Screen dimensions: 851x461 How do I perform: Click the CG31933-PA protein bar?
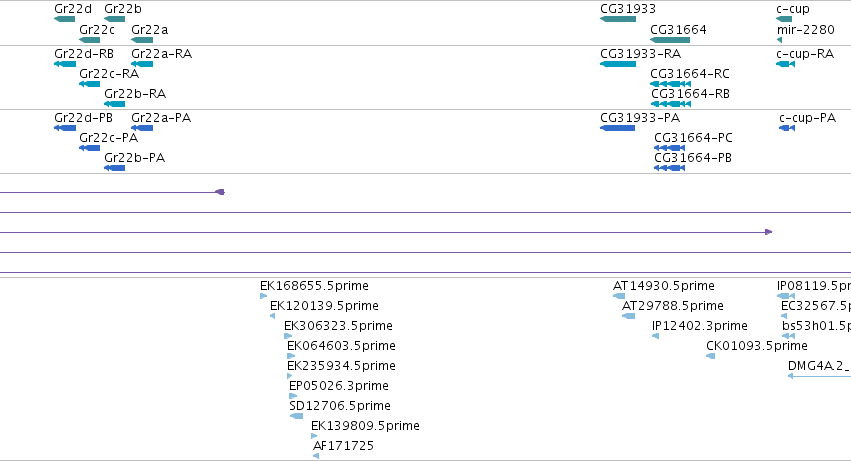click(x=618, y=128)
